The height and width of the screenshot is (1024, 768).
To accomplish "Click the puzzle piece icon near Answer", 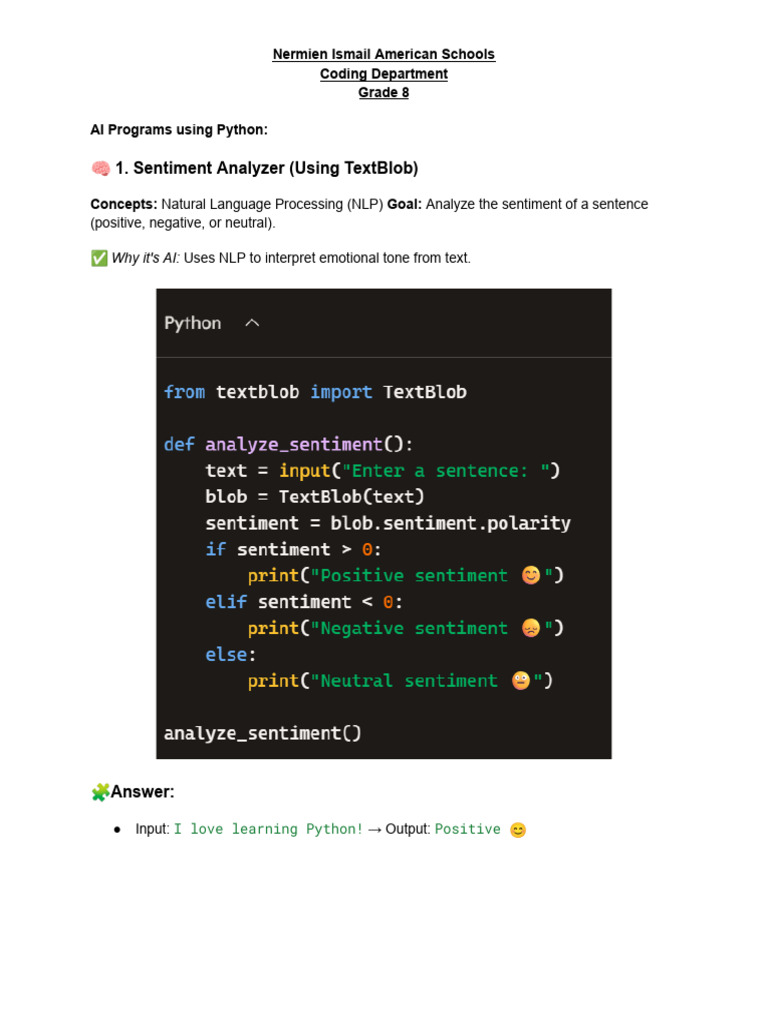I will point(100,792).
